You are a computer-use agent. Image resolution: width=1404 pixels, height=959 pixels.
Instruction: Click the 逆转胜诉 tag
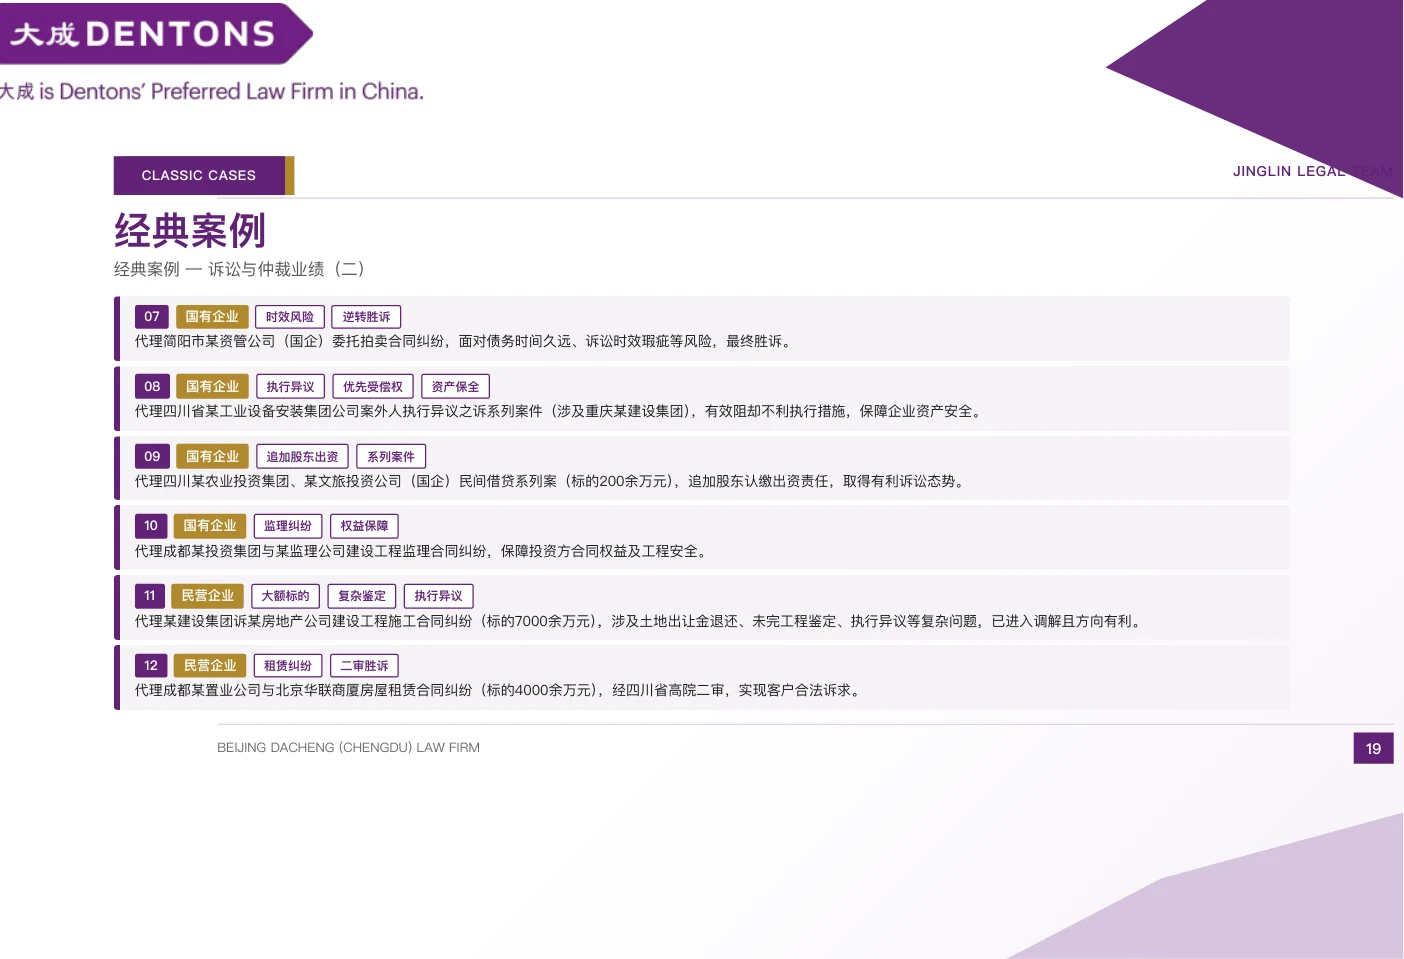pyautogui.click(x=366, y=317)
